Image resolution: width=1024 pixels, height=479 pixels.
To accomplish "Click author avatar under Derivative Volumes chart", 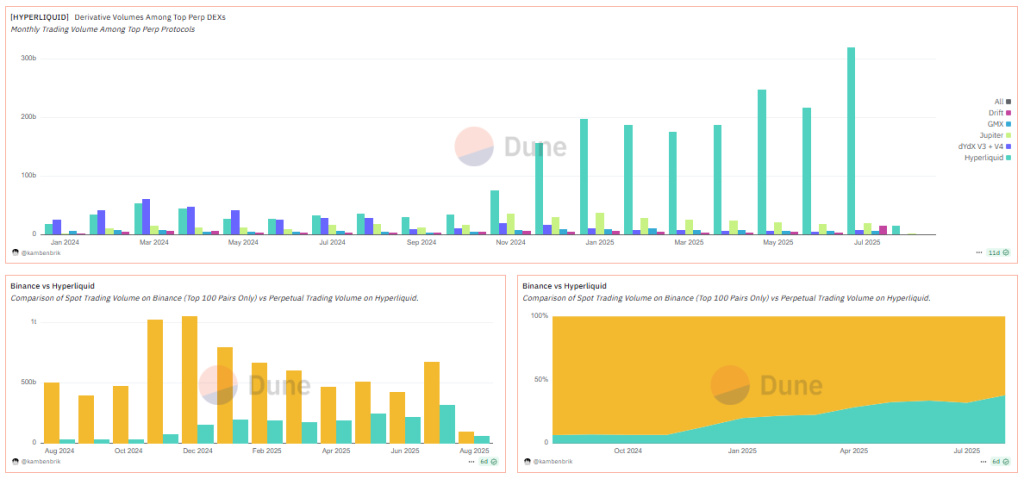I will 15,252.
